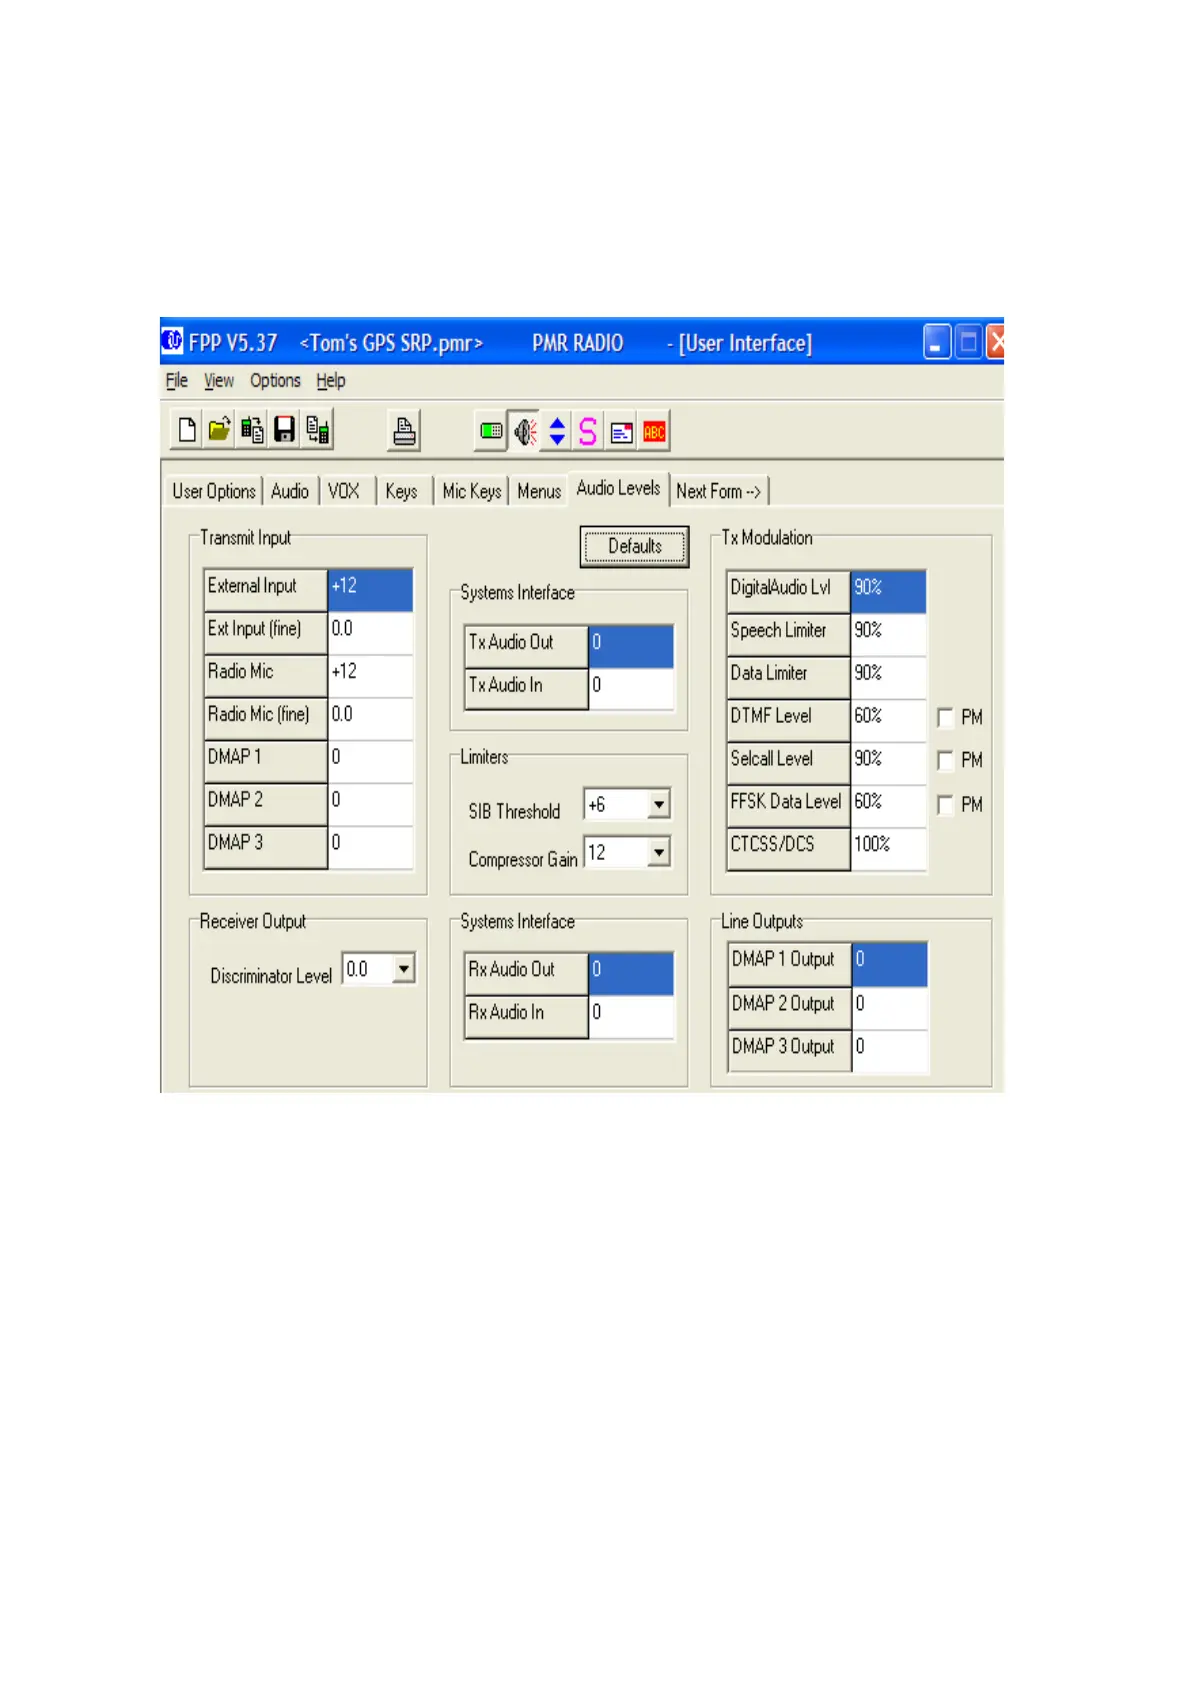
Task: Select the DMAP 1 Output value field
Action: [x=890, y=963]
